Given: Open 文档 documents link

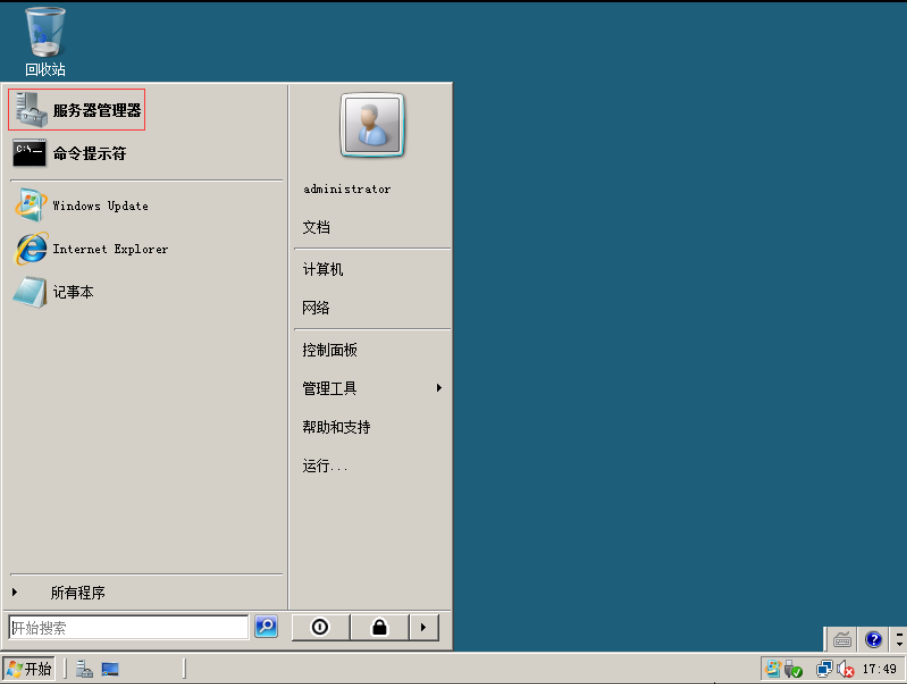Looking at the screenshot, I should (316, 227).
